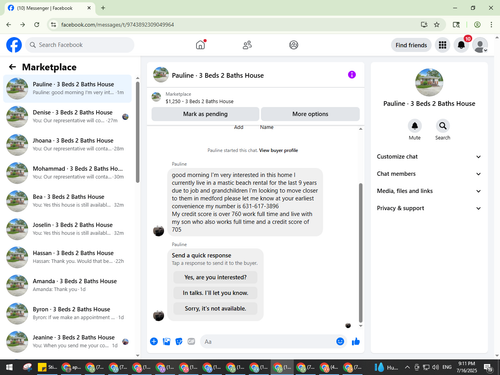Send quick response 'Sorry, it's not available.'
The image size is (500, 375).
click(215, 309)
